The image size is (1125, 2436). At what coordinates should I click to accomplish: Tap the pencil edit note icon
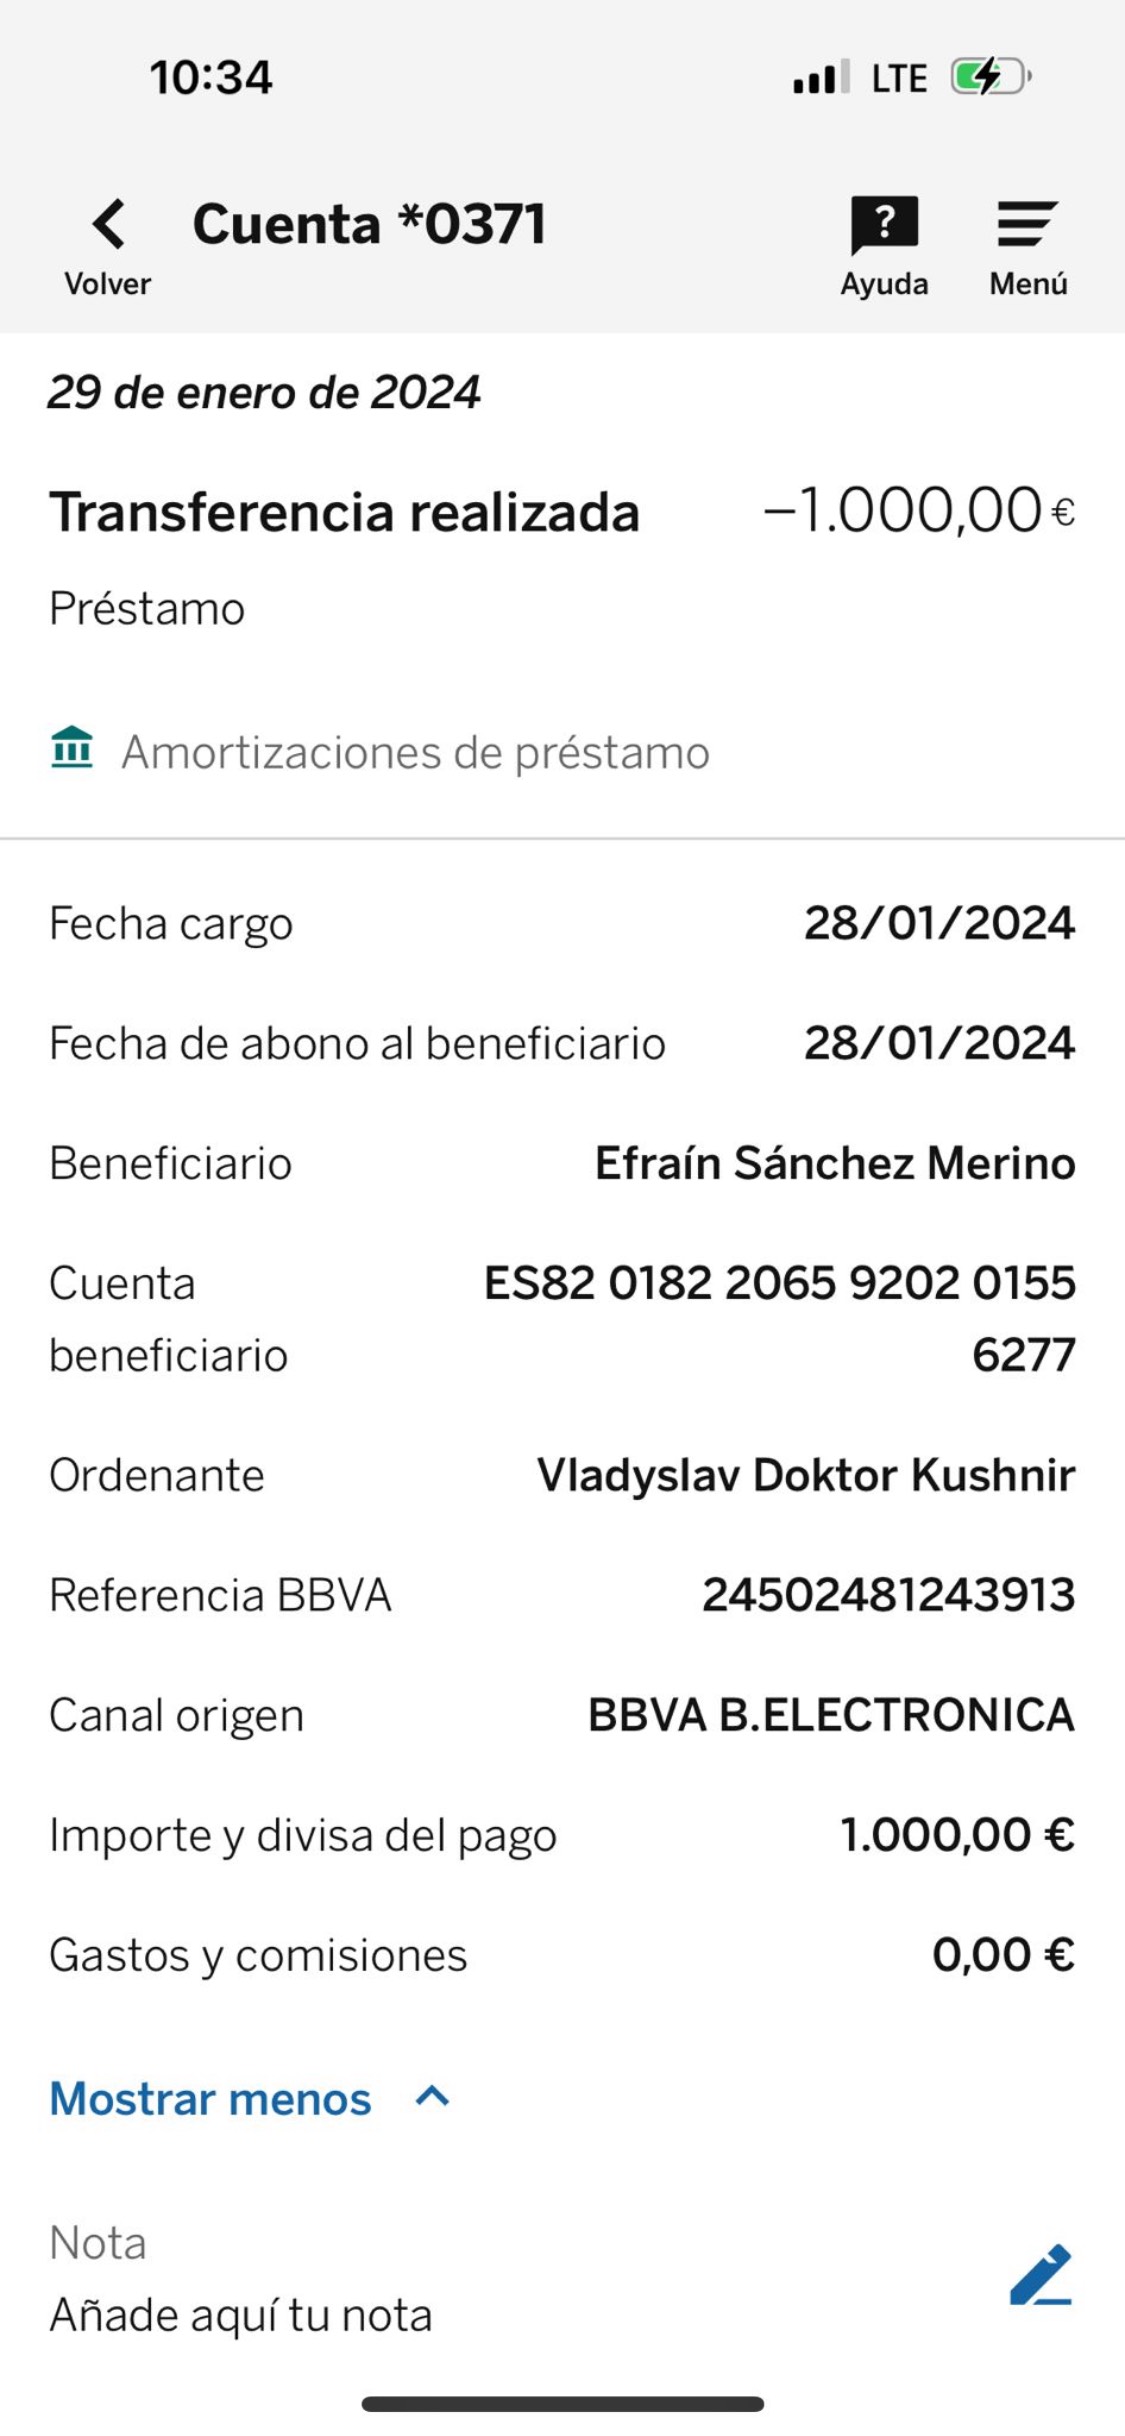pyautogui.click(x=1041, y=2275)
